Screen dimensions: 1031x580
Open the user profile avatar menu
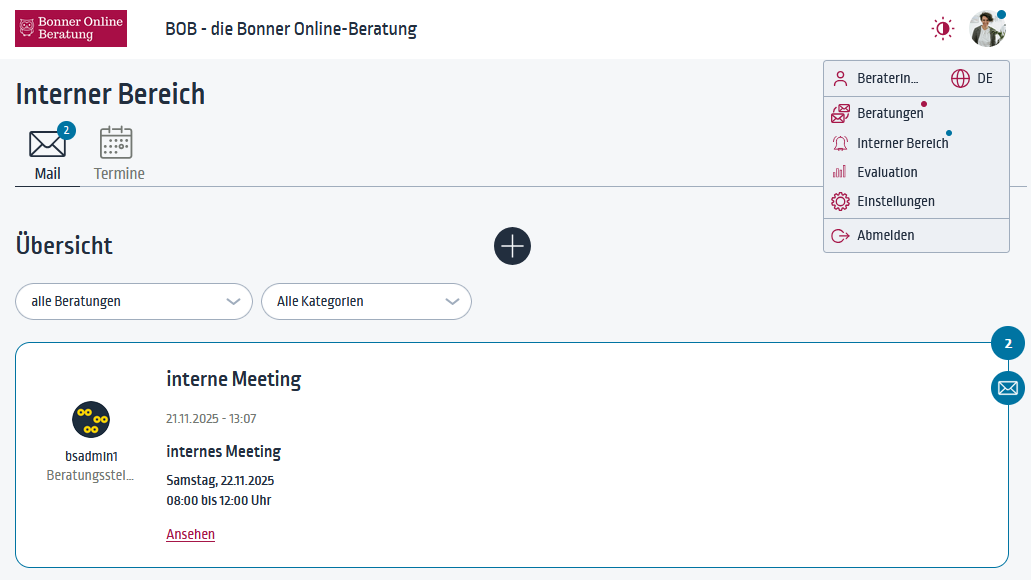[x=987, y=29]
